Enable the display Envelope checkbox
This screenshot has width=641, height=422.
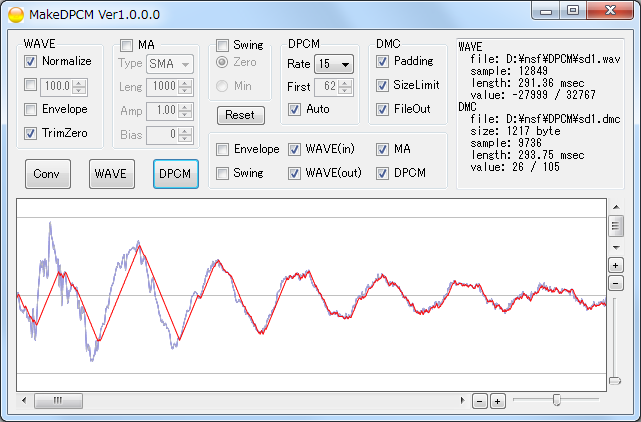coord(222,149)
